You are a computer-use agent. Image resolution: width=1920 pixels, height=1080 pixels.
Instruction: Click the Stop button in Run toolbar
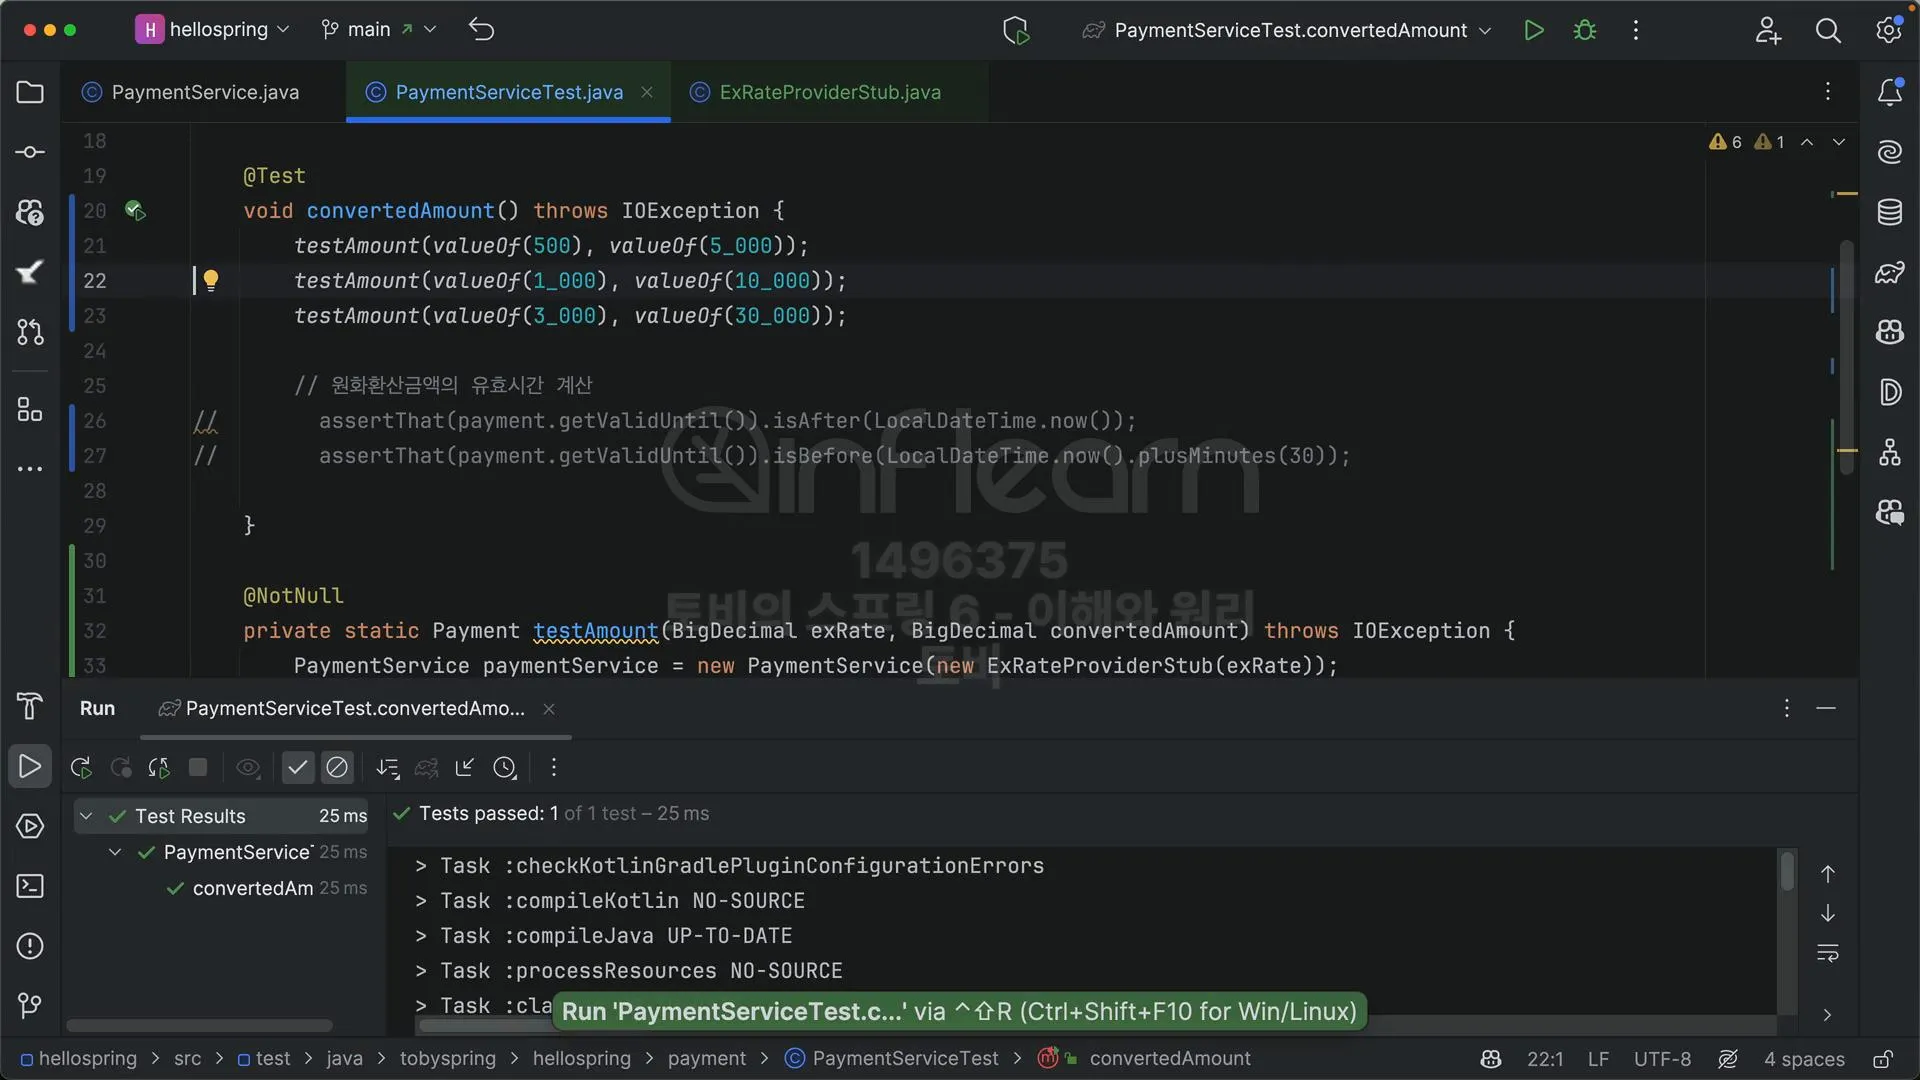tap(198, 767)
